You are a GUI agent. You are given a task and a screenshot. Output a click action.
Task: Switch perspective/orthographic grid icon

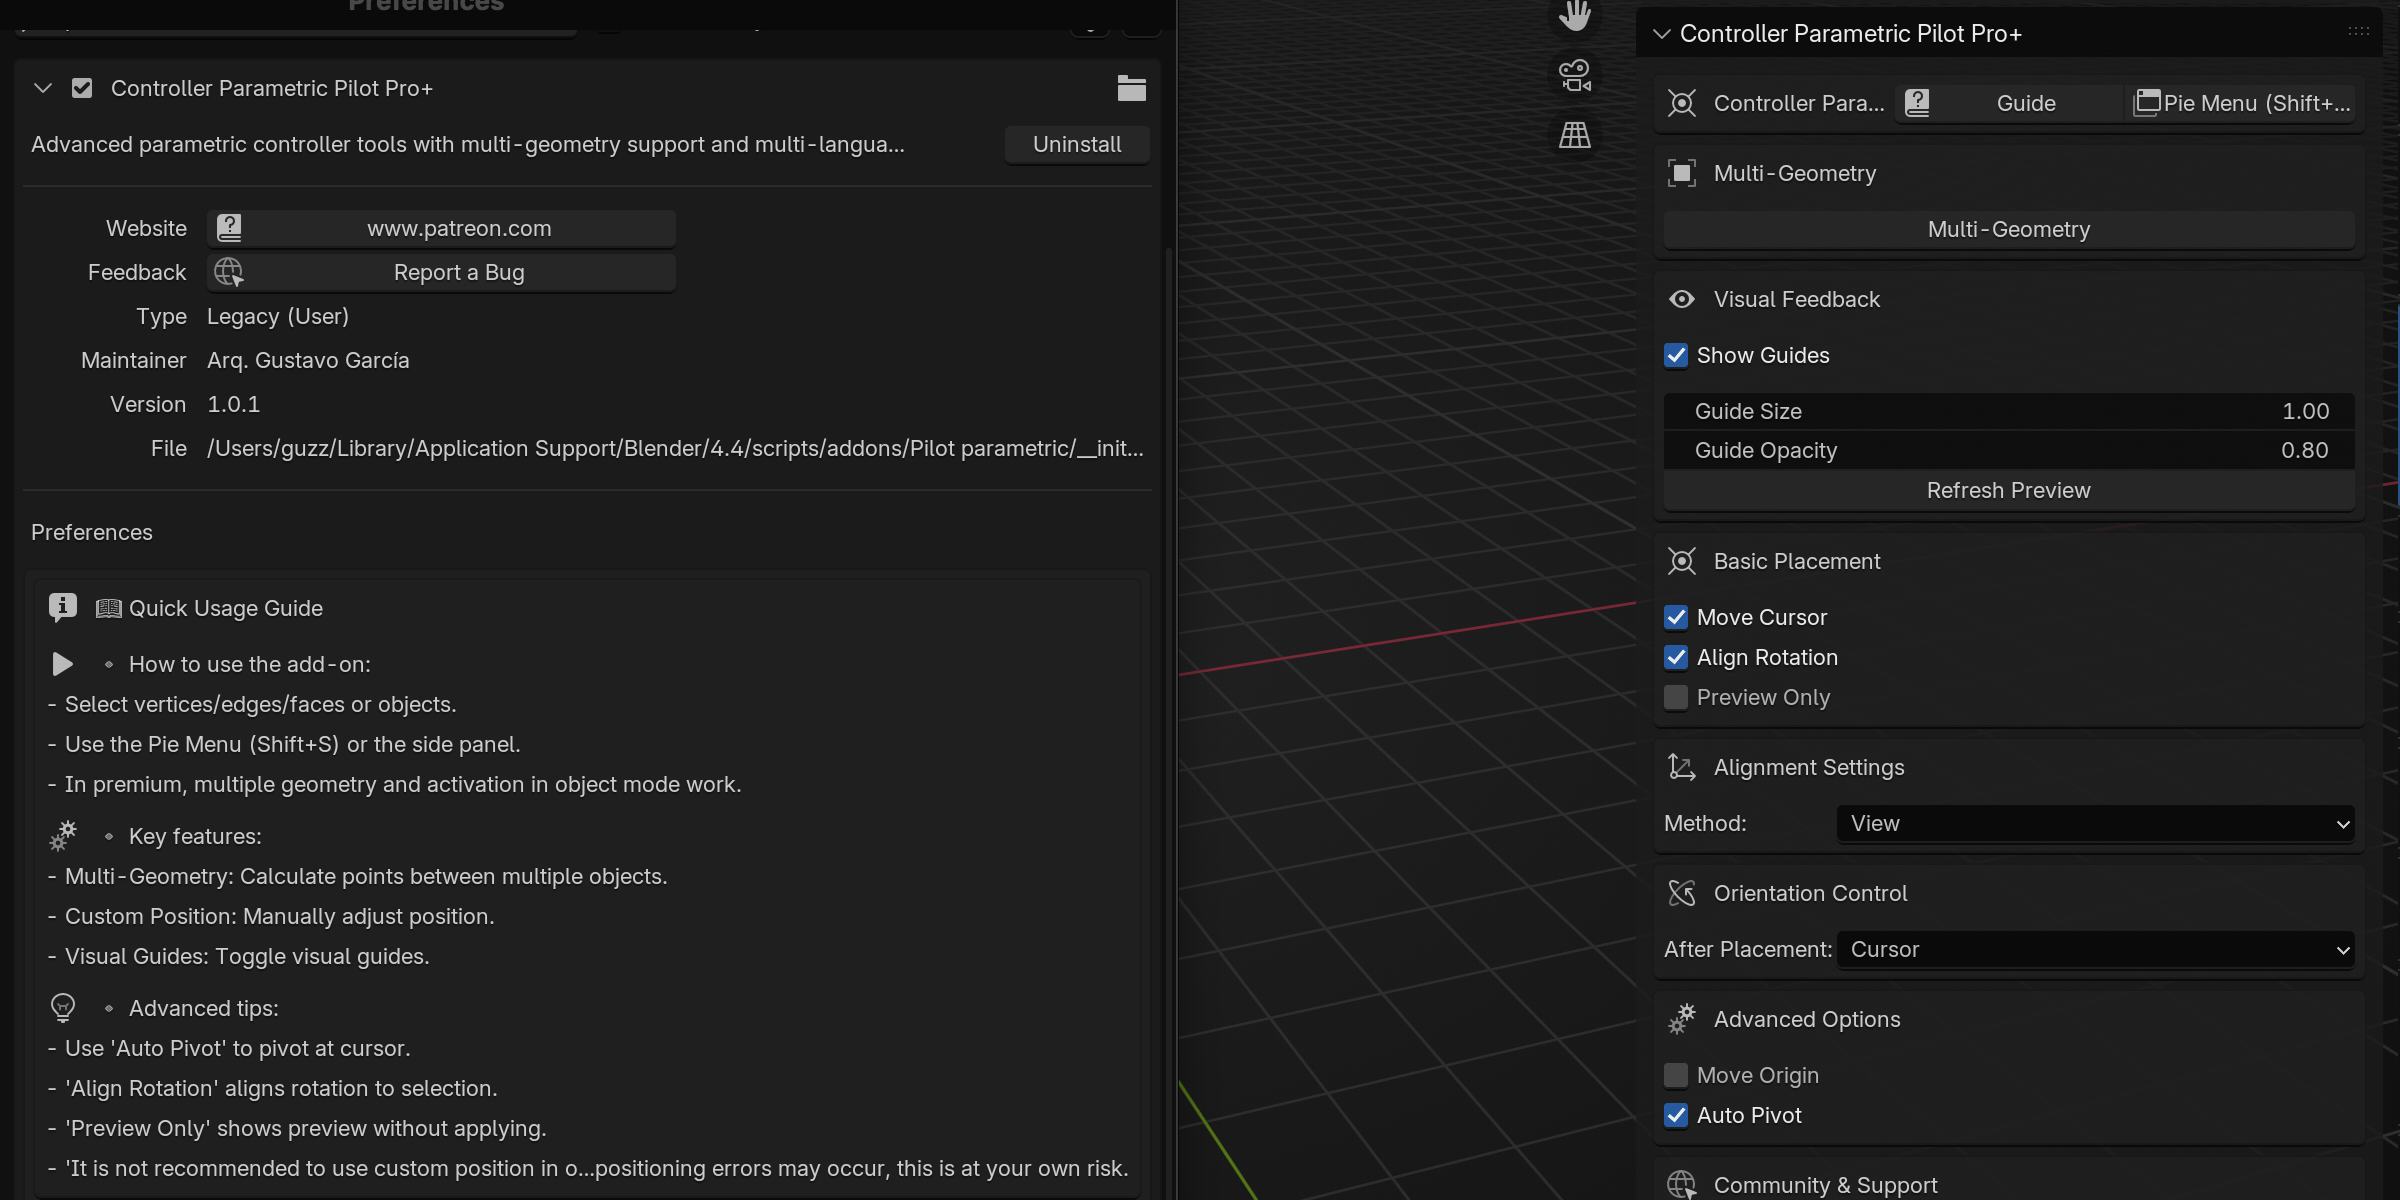[x=1575, y=135]
